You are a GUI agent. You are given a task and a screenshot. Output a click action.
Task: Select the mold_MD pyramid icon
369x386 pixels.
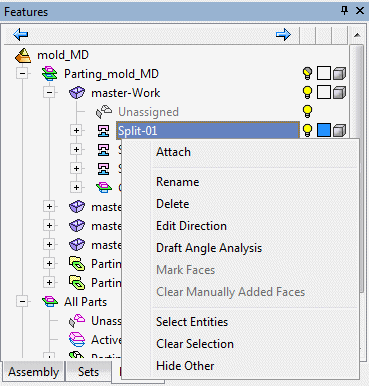click(x=23, y=55)
